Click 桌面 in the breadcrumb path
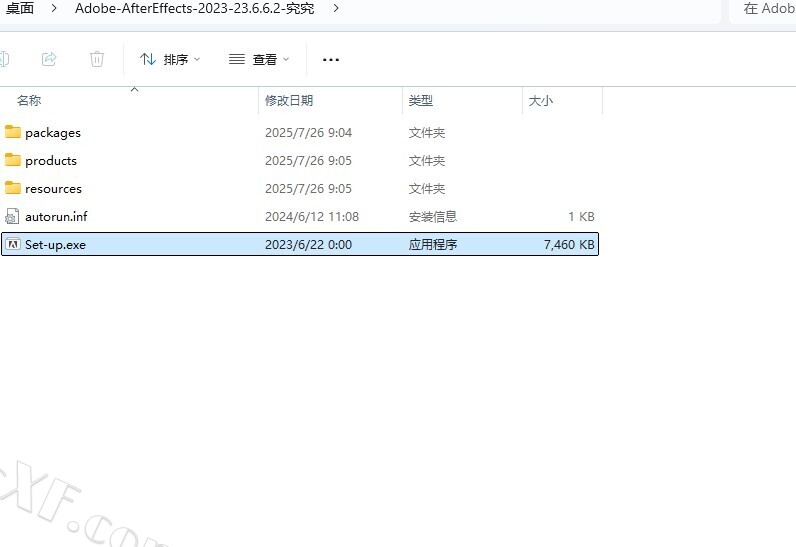The width and height of the screenshot is (796, 547). 20,8
